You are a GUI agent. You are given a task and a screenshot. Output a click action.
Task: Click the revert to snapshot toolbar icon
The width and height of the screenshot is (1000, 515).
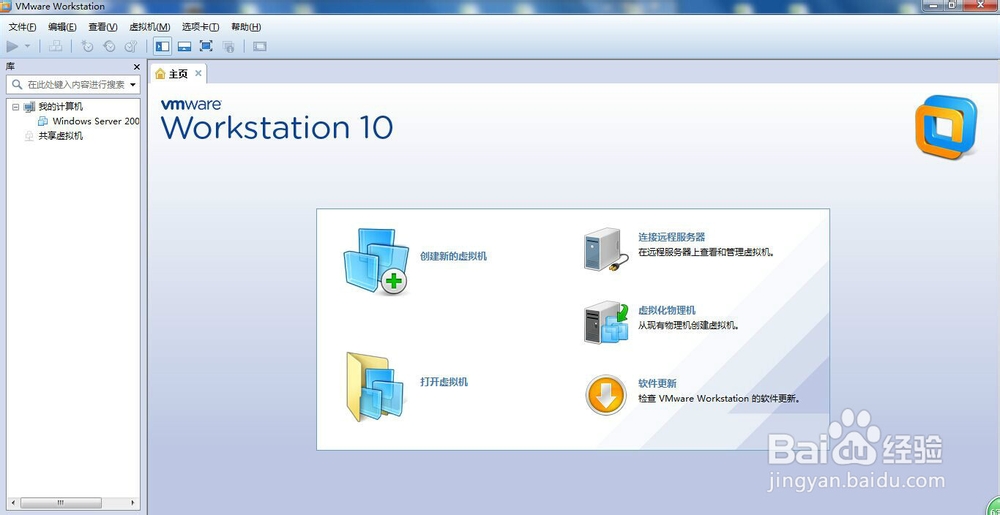[x=109, y=46]
